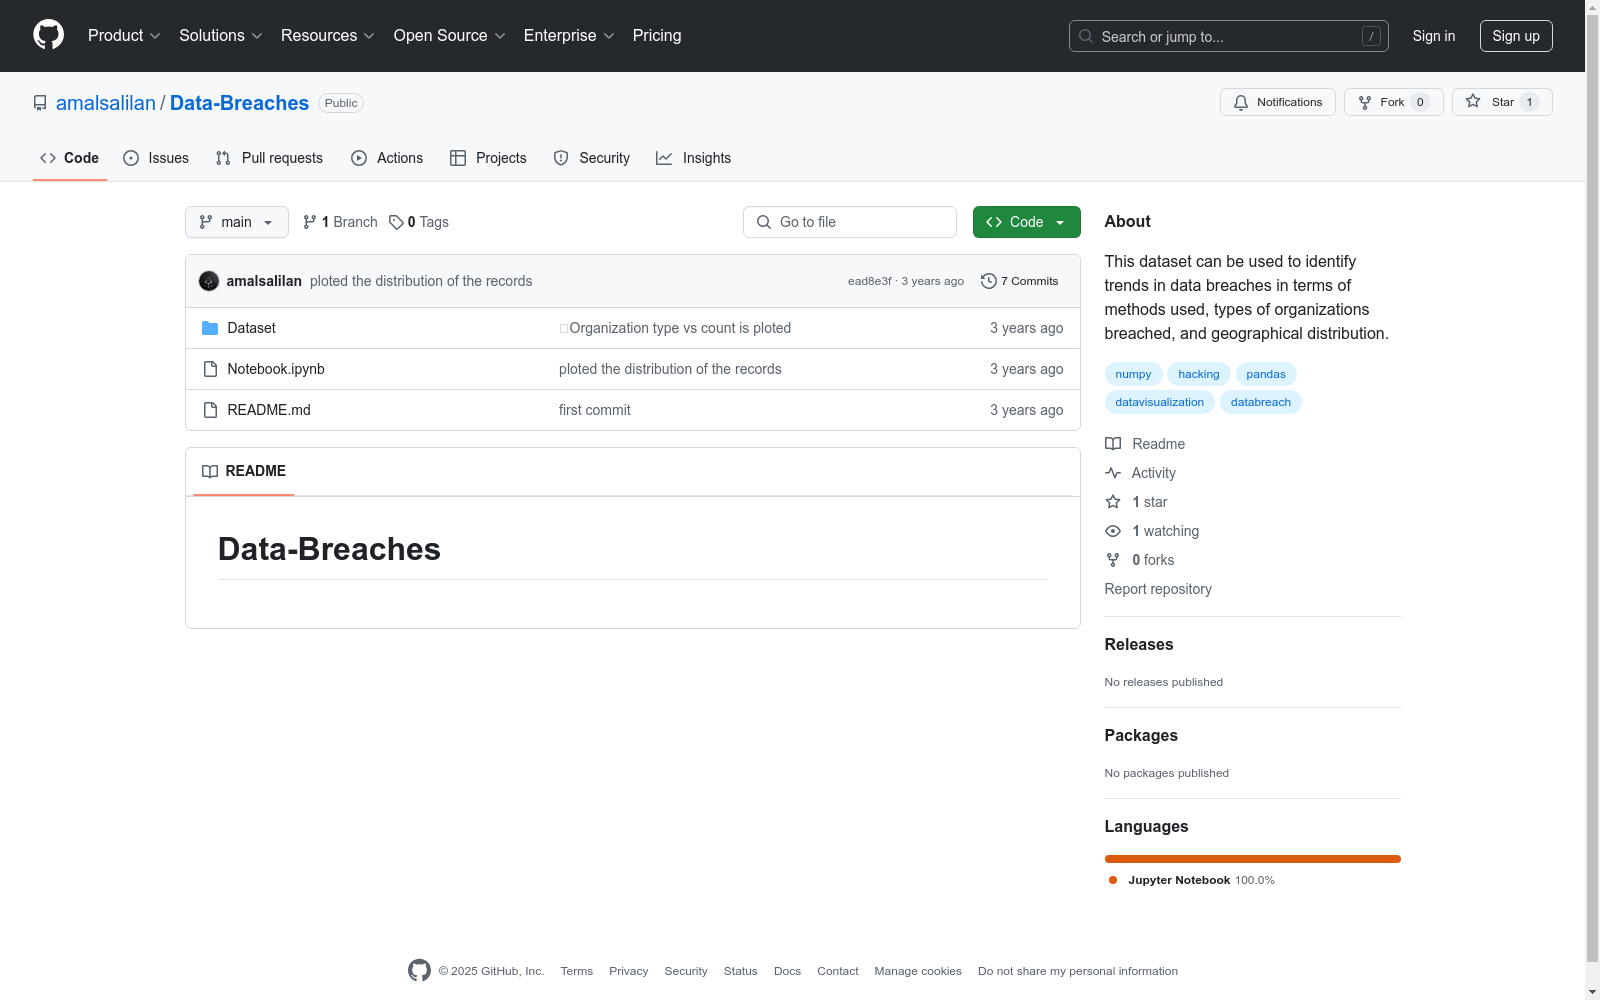This screenshot has width=1600, height=1000.
Task: Click the numpy topic tag
Action: 1133,374
